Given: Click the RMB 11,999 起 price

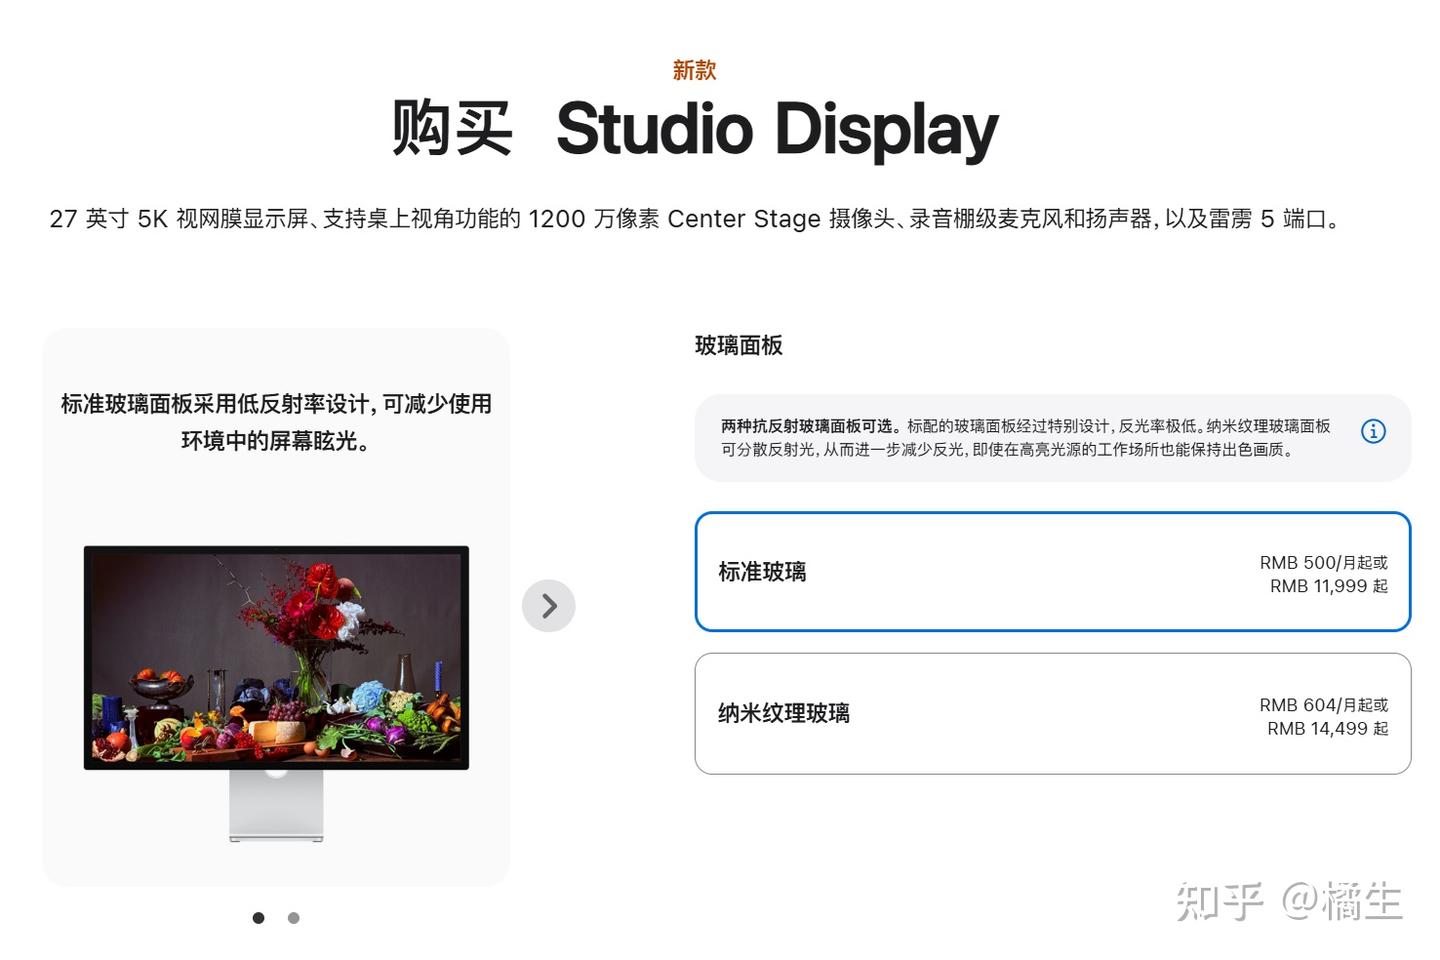Looking at the screenshot, I should (1329, 586).
